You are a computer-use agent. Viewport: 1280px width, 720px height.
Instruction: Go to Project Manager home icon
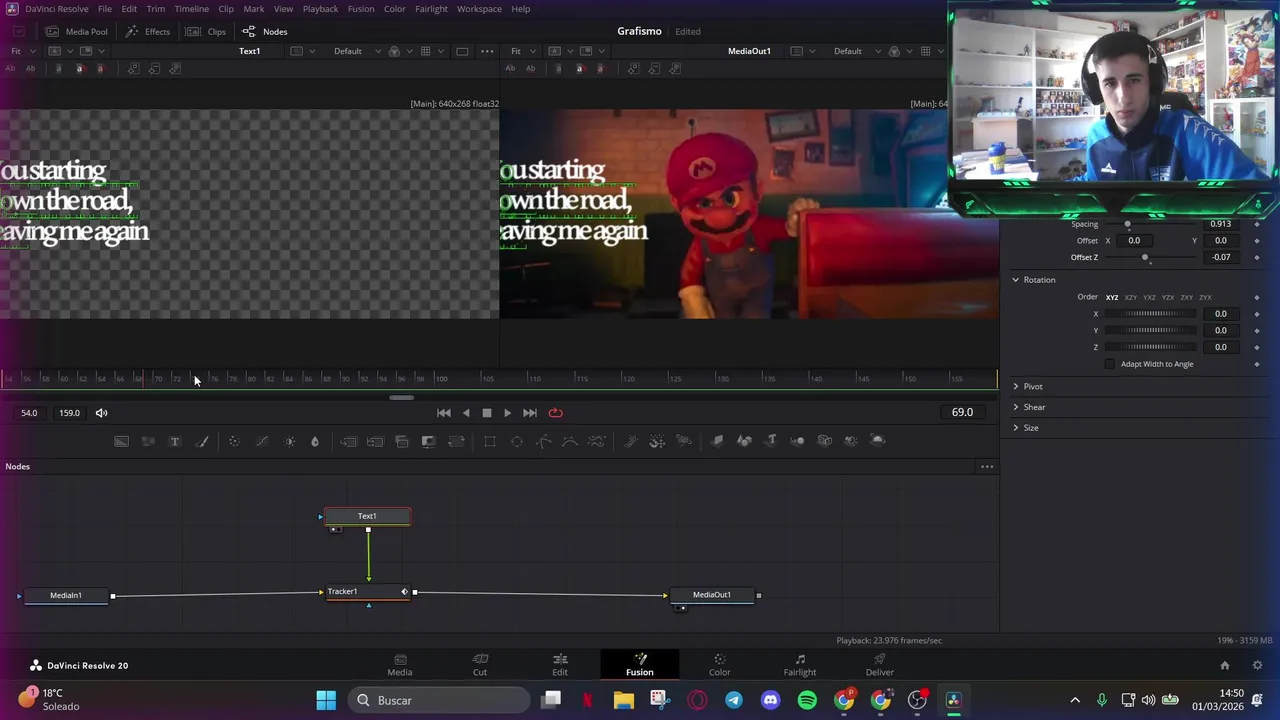(x=1224, y=665)
